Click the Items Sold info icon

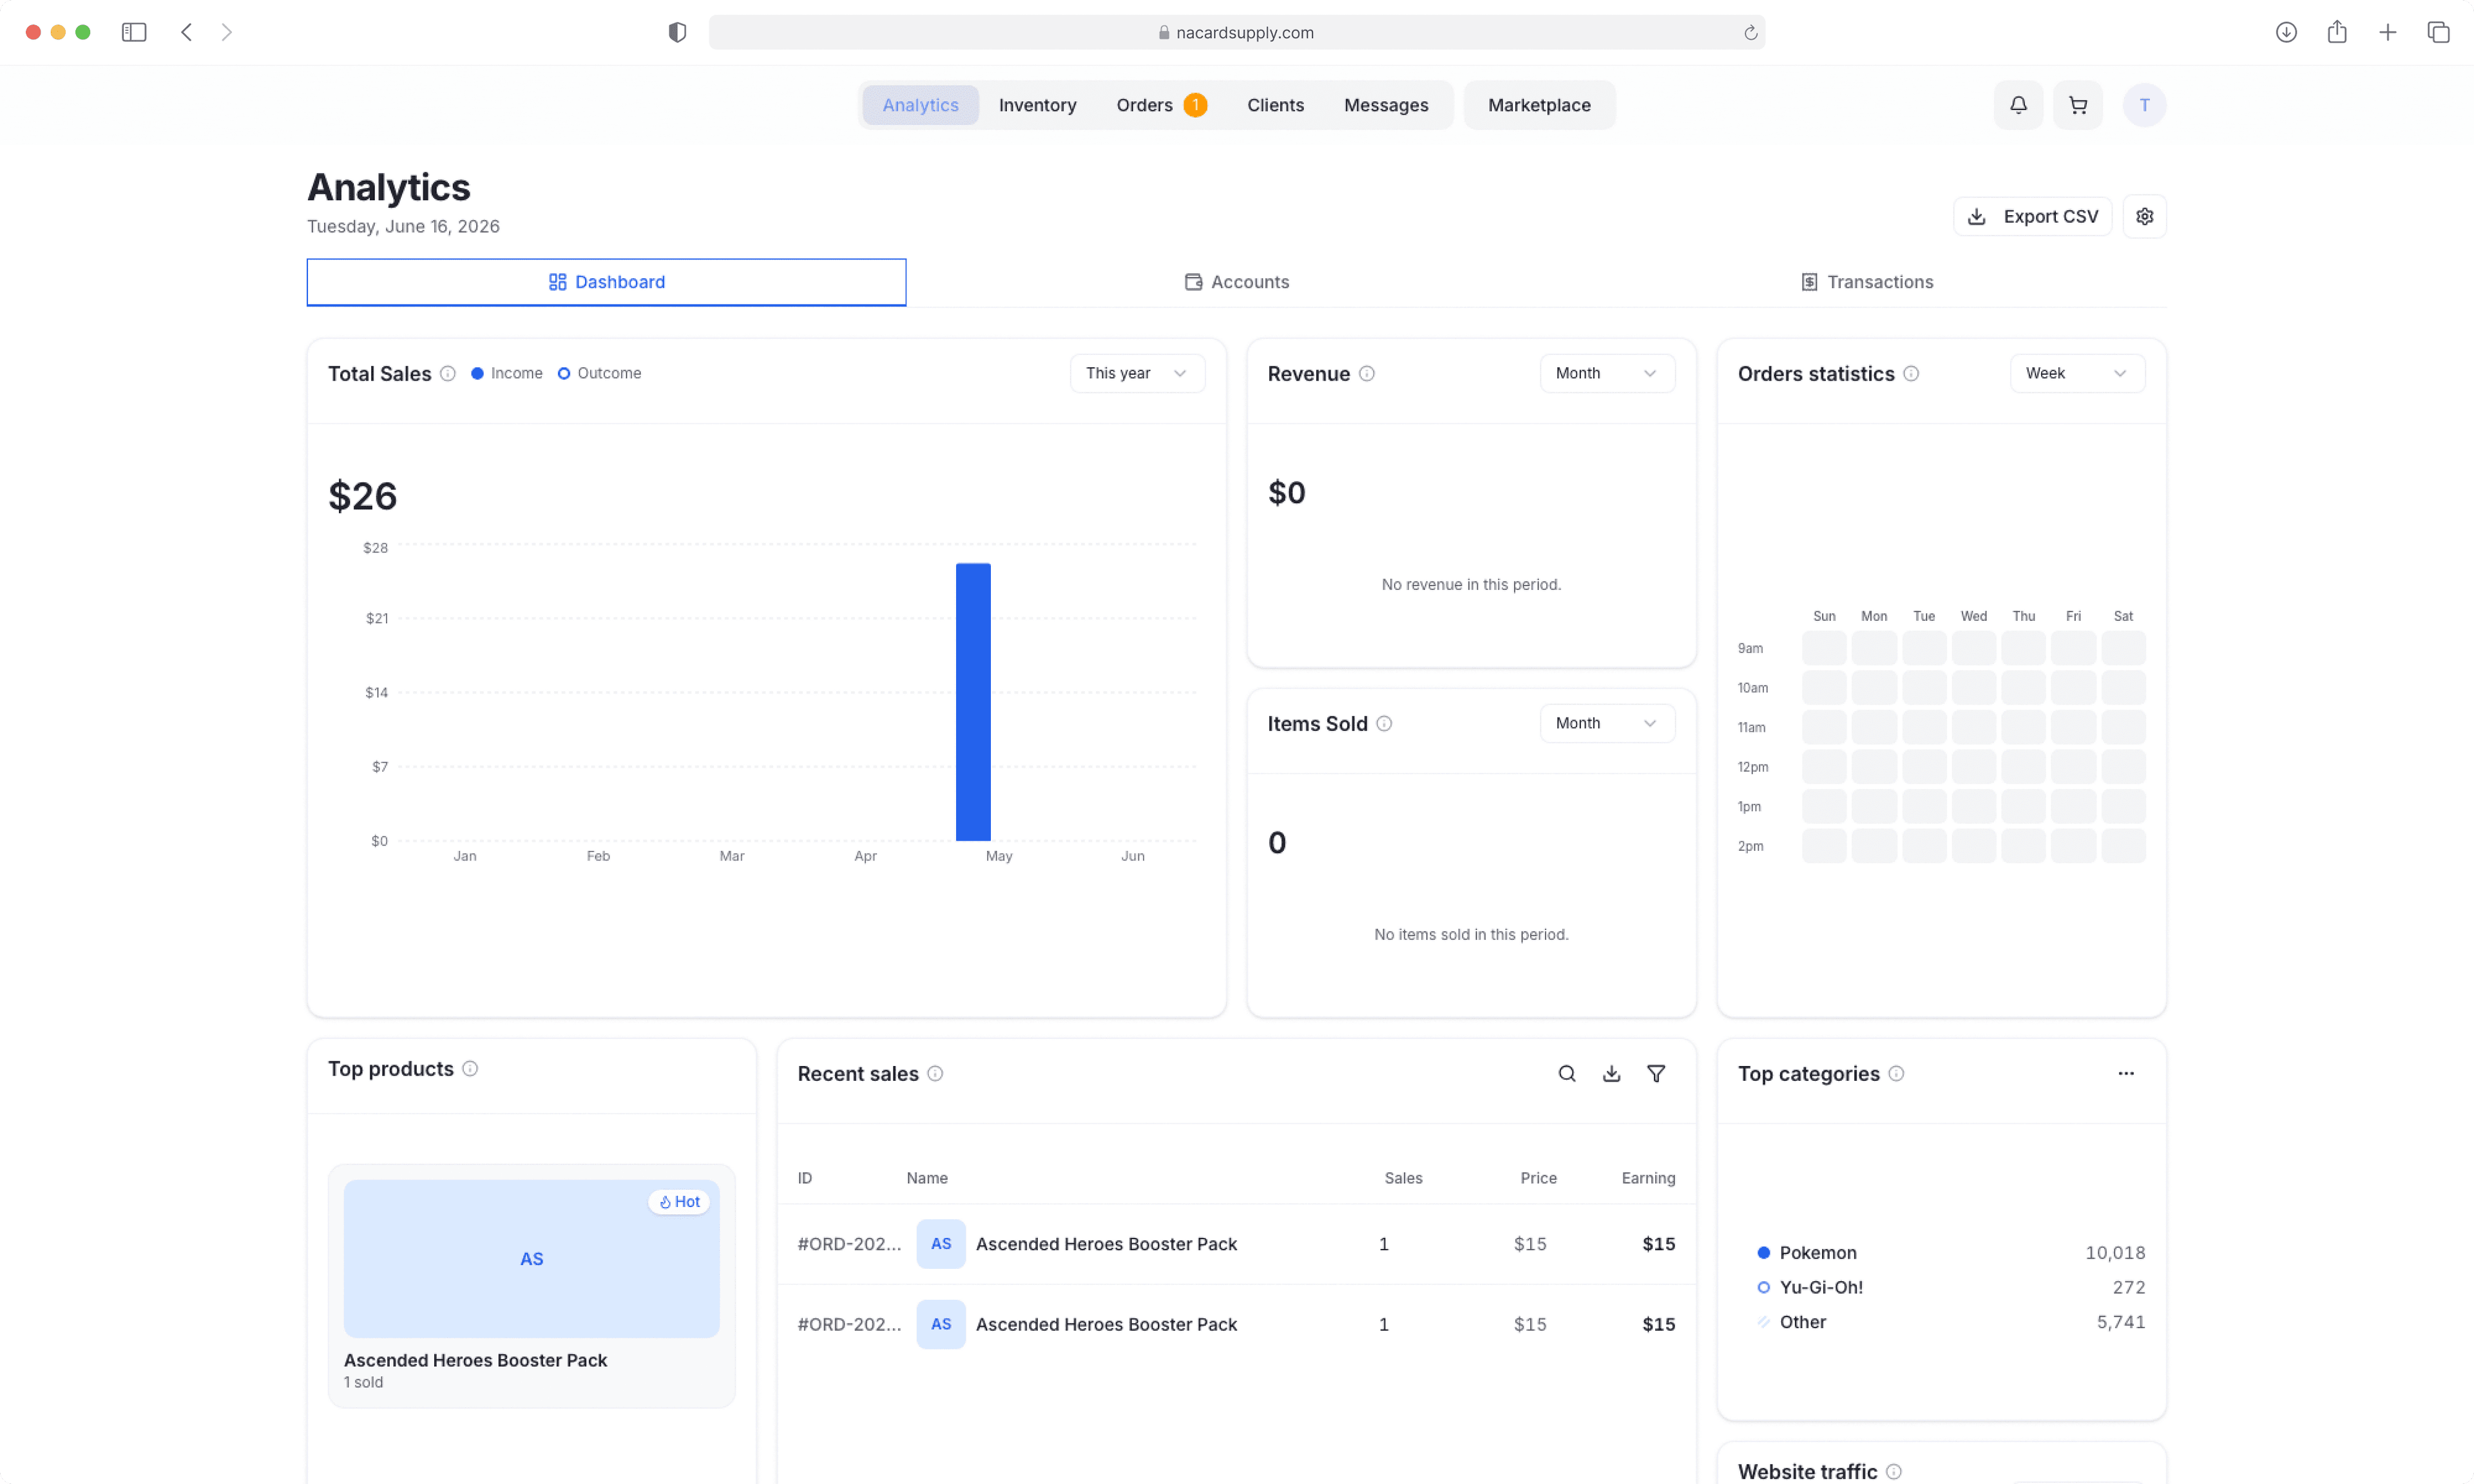click(x=1384, y=723)
